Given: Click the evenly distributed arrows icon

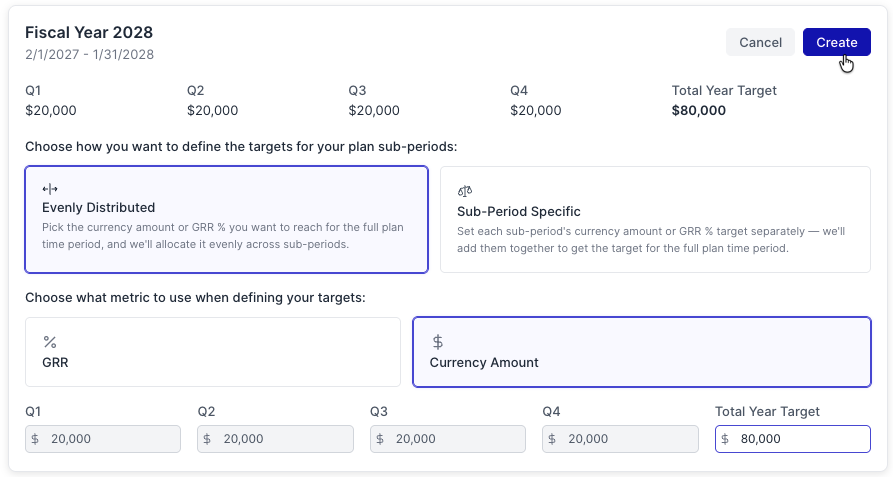Looking at the screenshot, I should tap(50, 189).
